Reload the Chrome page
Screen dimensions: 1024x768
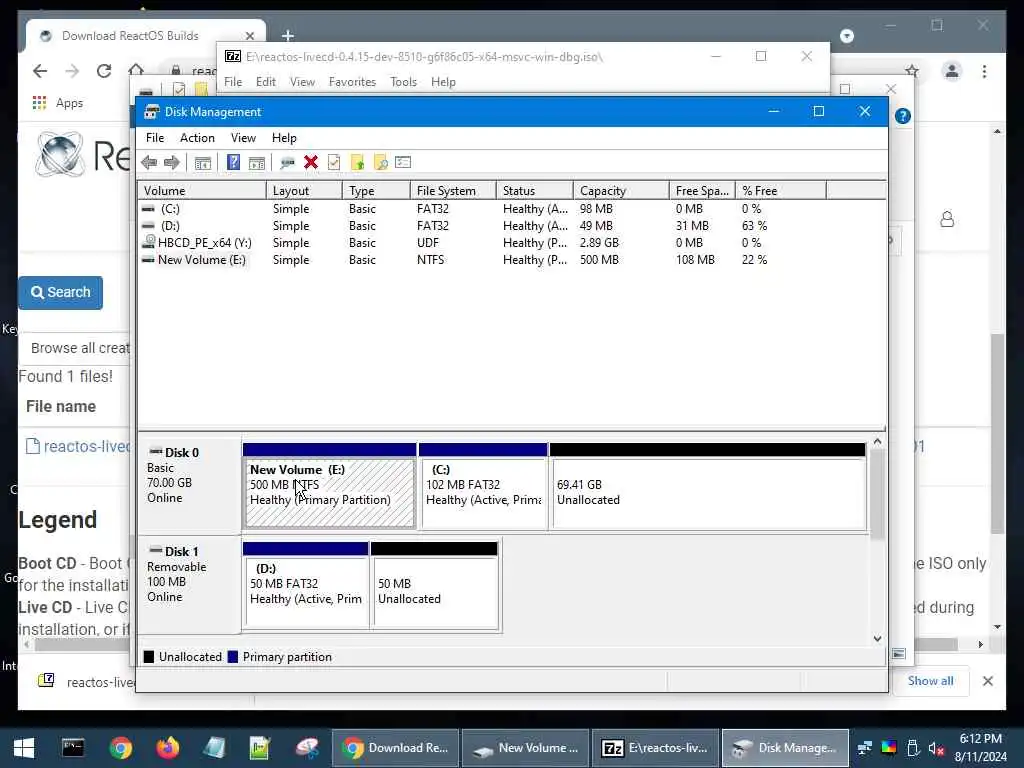coord(104,71)
